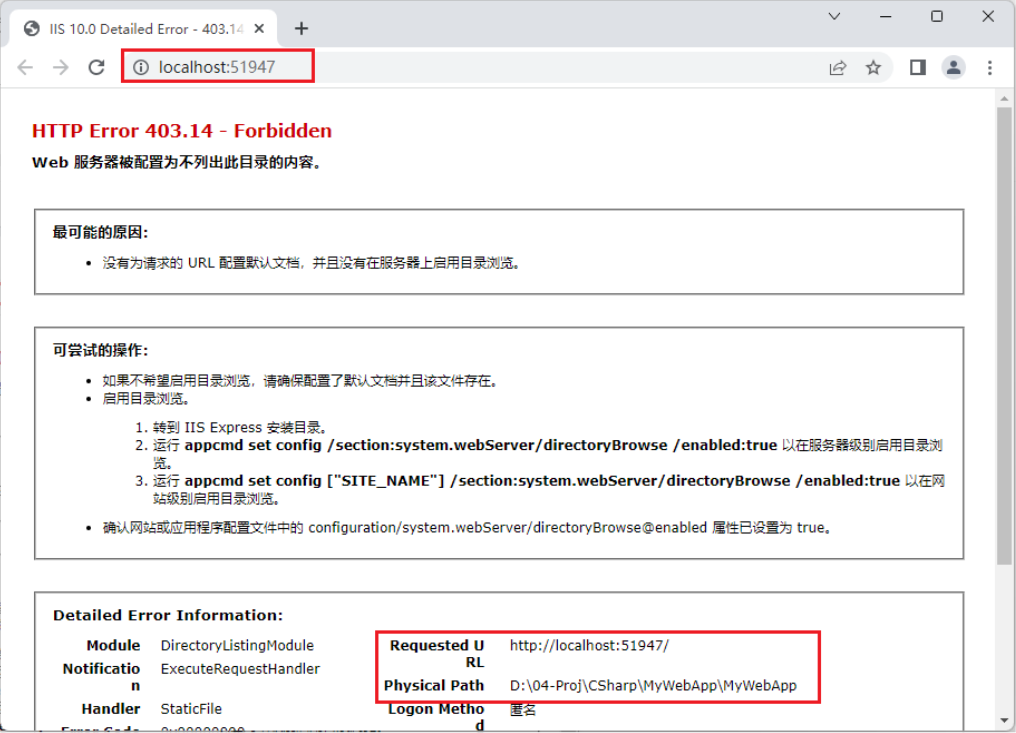Open the user profile avatar
Image resolution: width=1016 pixels, height=733 pixels.
(x=953, y=67)
